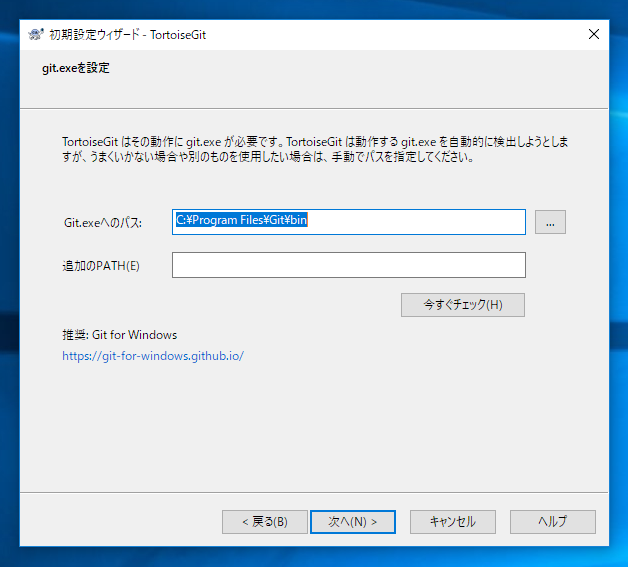This screenshot has height=567, width=628.
Task: Click the description paragraph about git.exe detection
Action: click(x=315, y=149)
